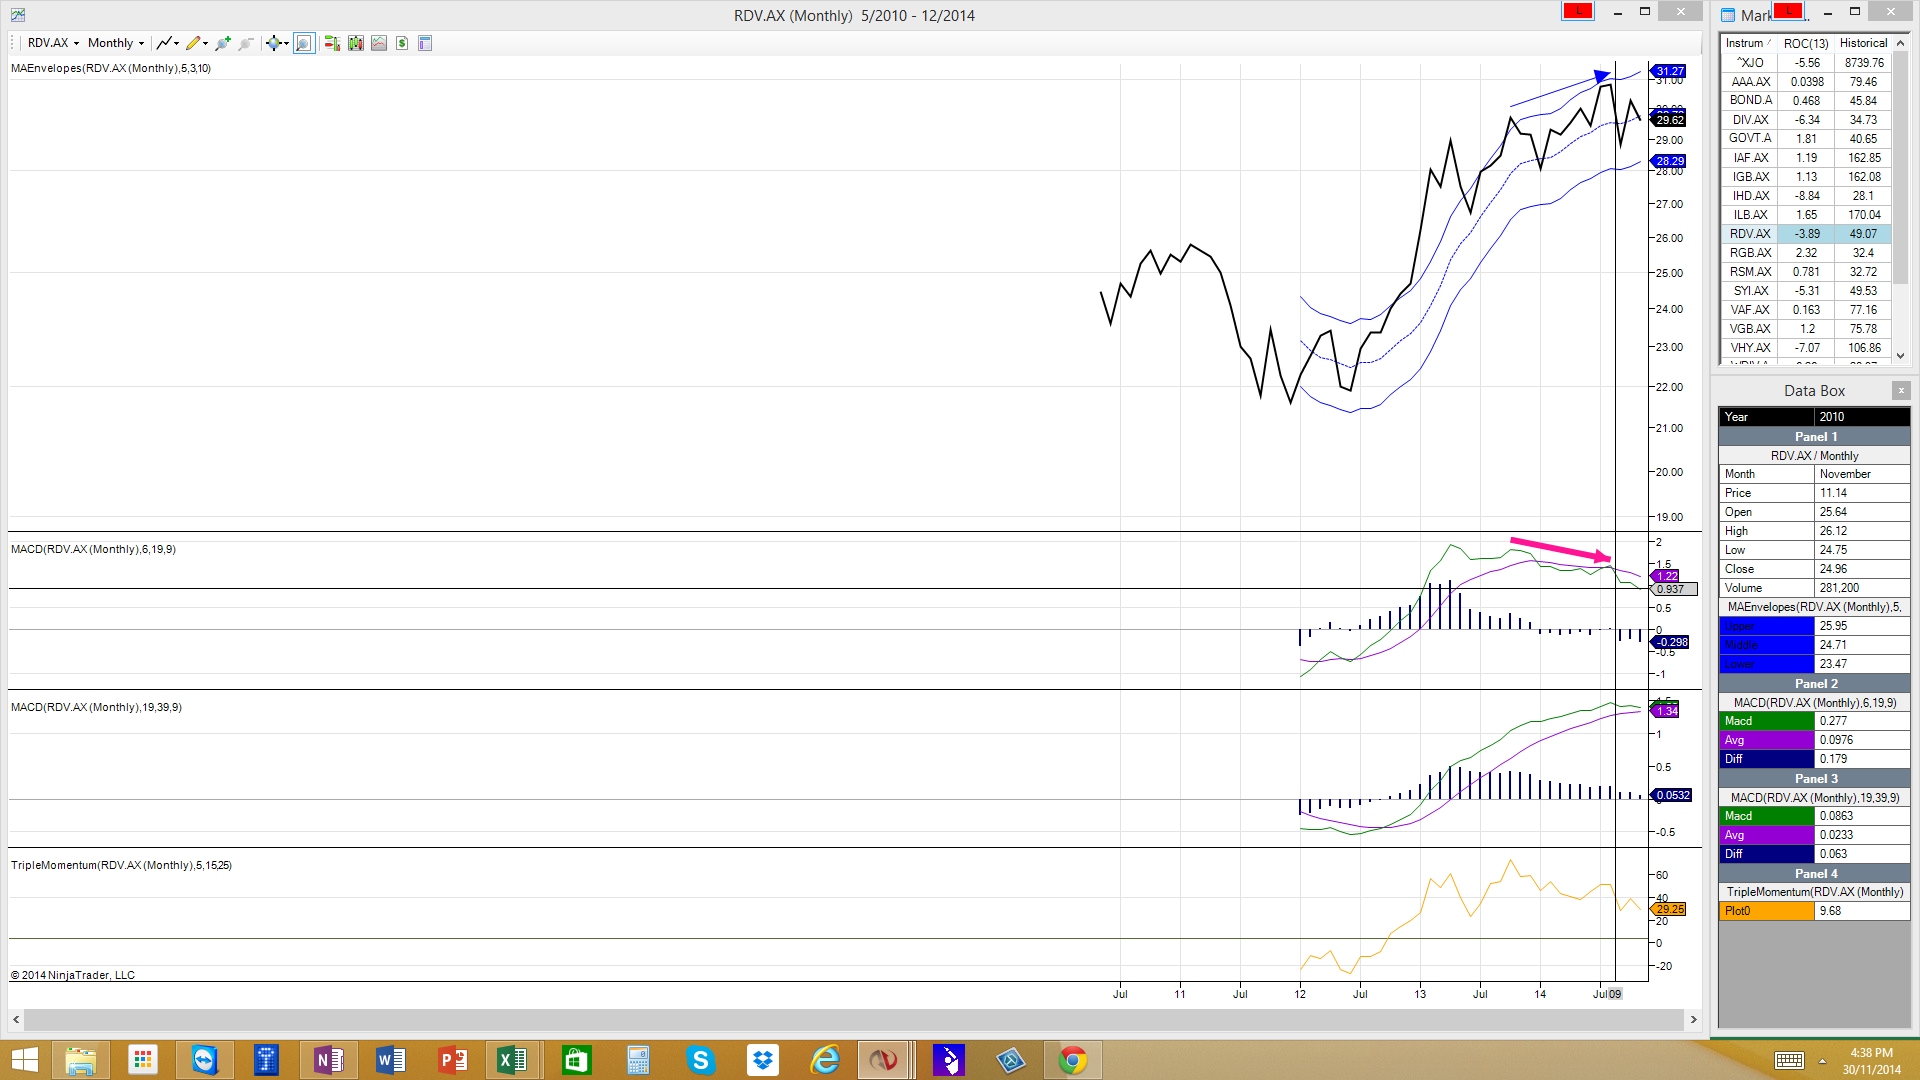Expand the chart style line dropdown

[176, 43]
